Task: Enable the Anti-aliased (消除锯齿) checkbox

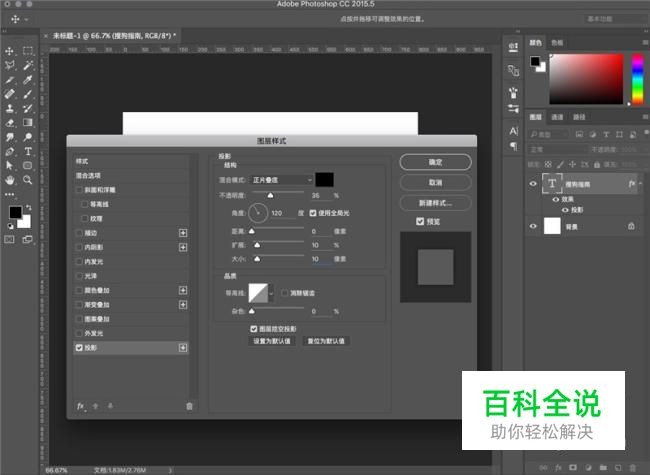Action: [x=284, y=293]
